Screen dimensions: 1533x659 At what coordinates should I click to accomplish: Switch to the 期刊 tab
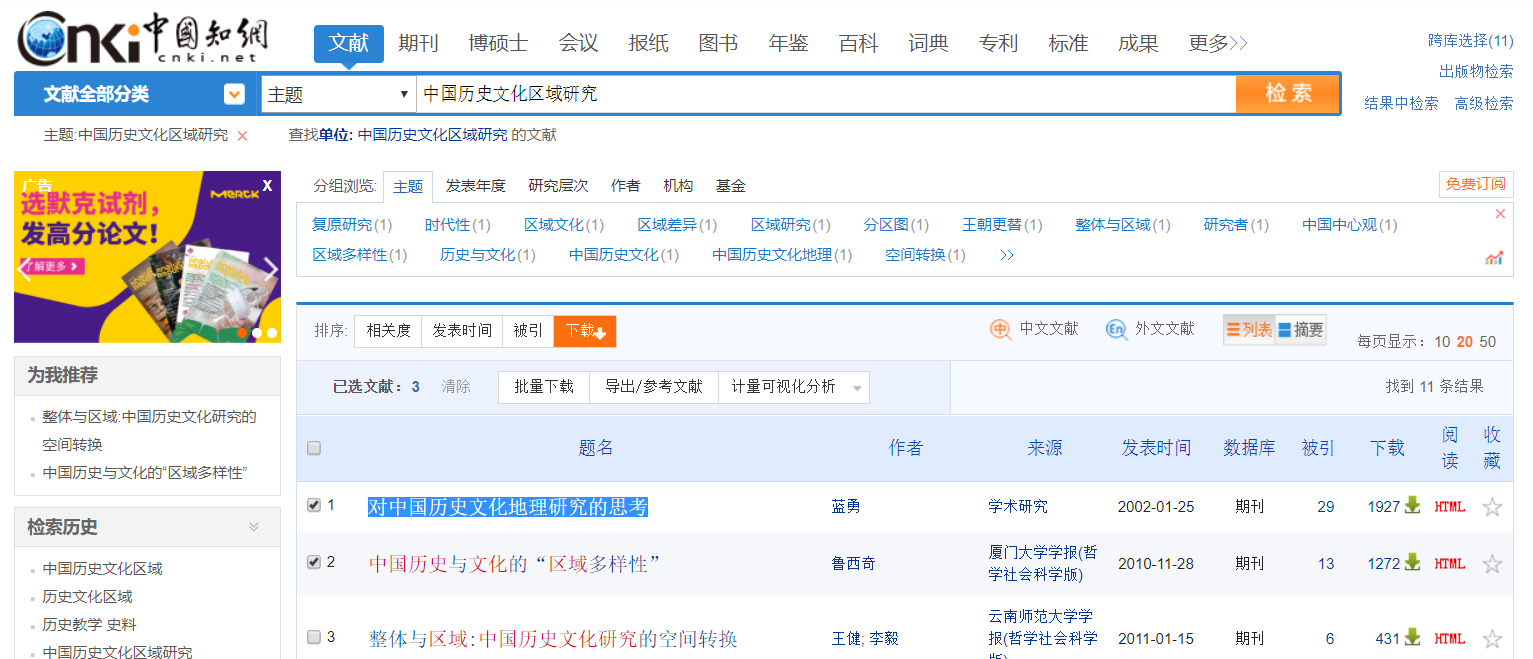tap(418, 43)
